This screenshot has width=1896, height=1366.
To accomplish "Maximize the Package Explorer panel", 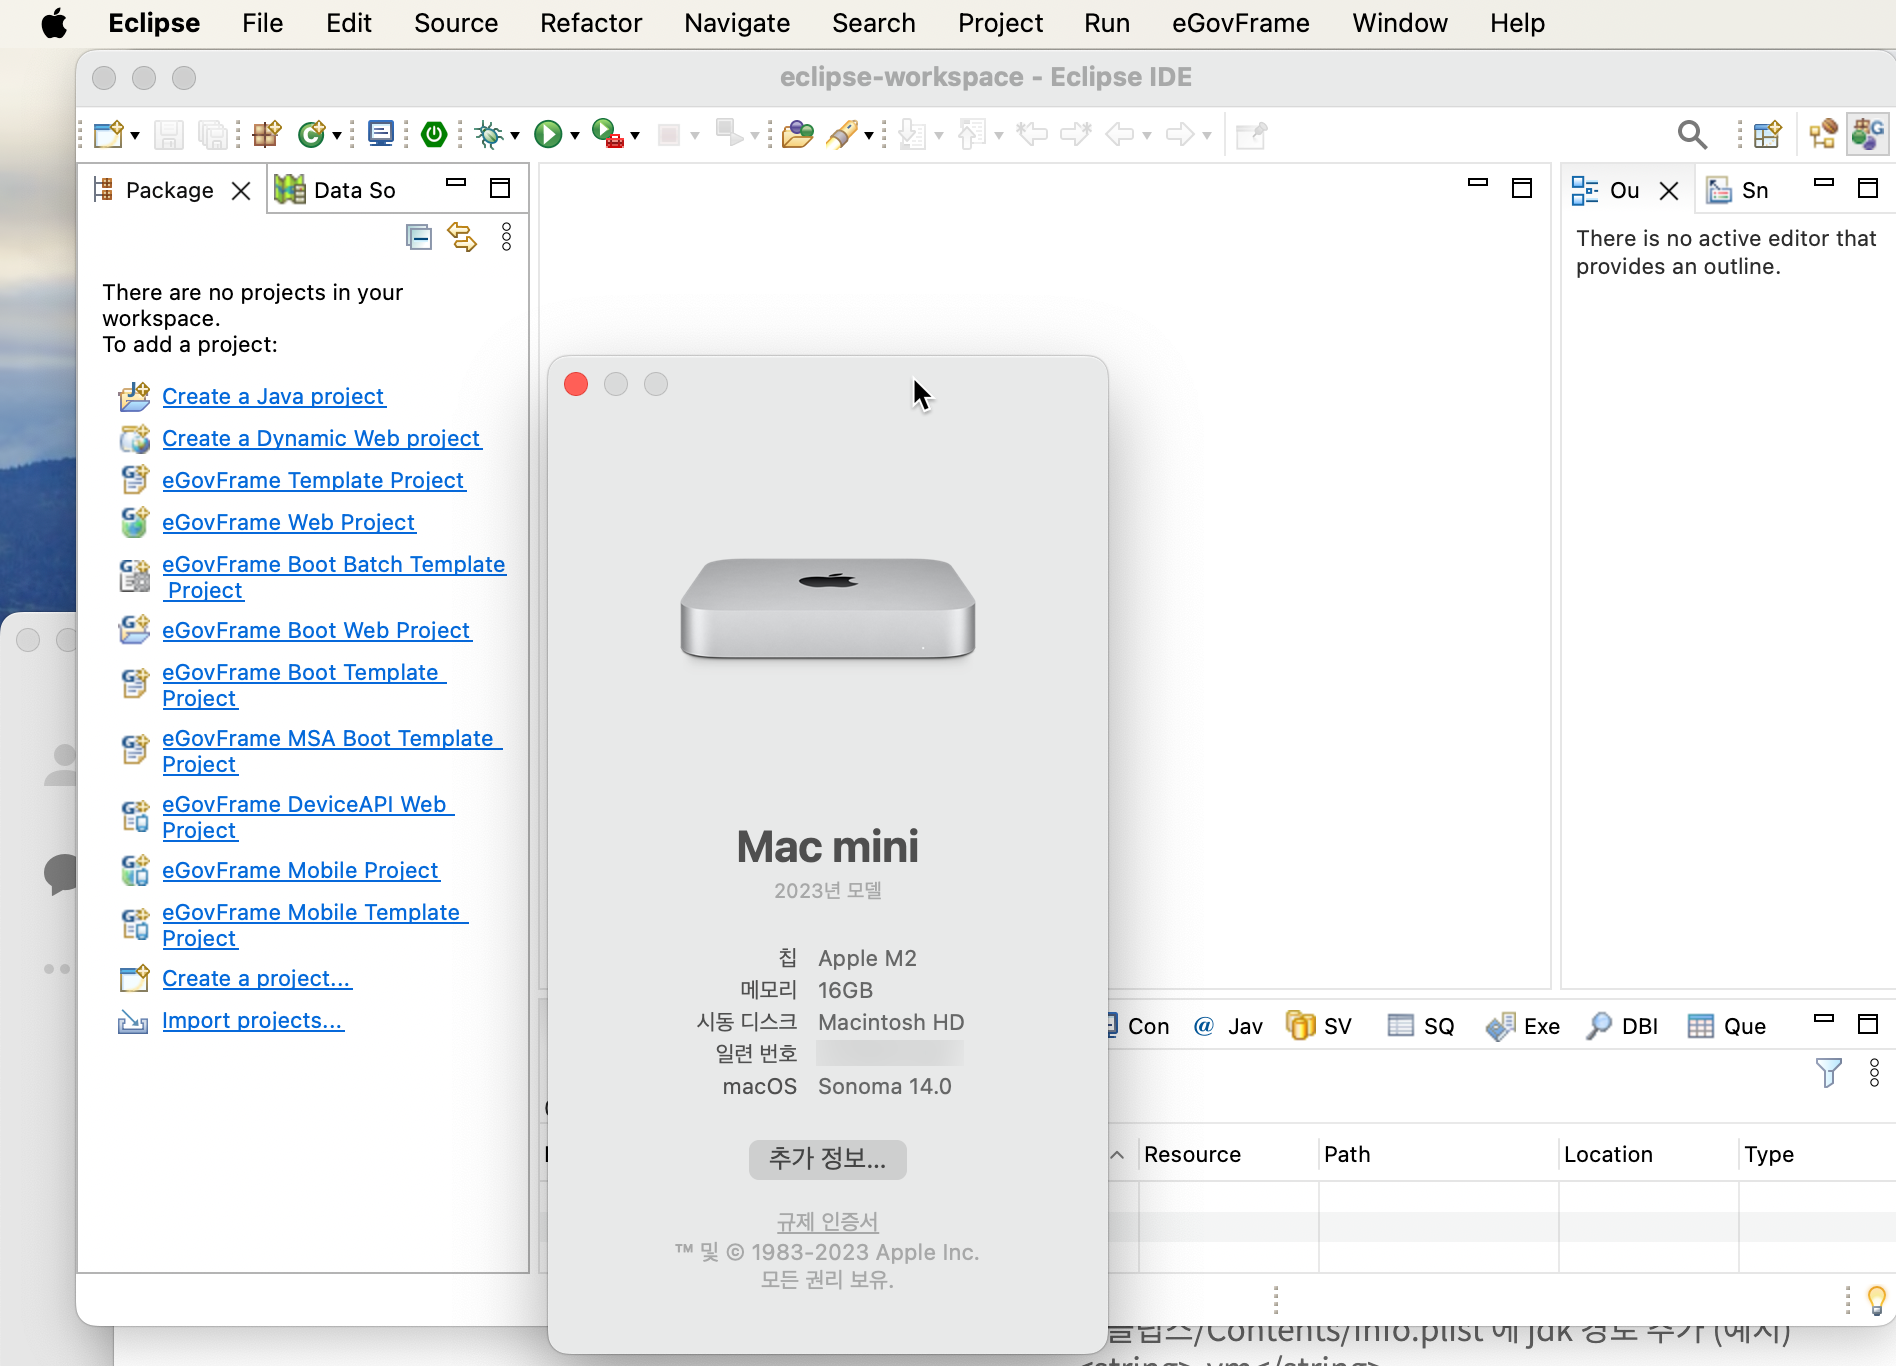I will click(500, 188).
